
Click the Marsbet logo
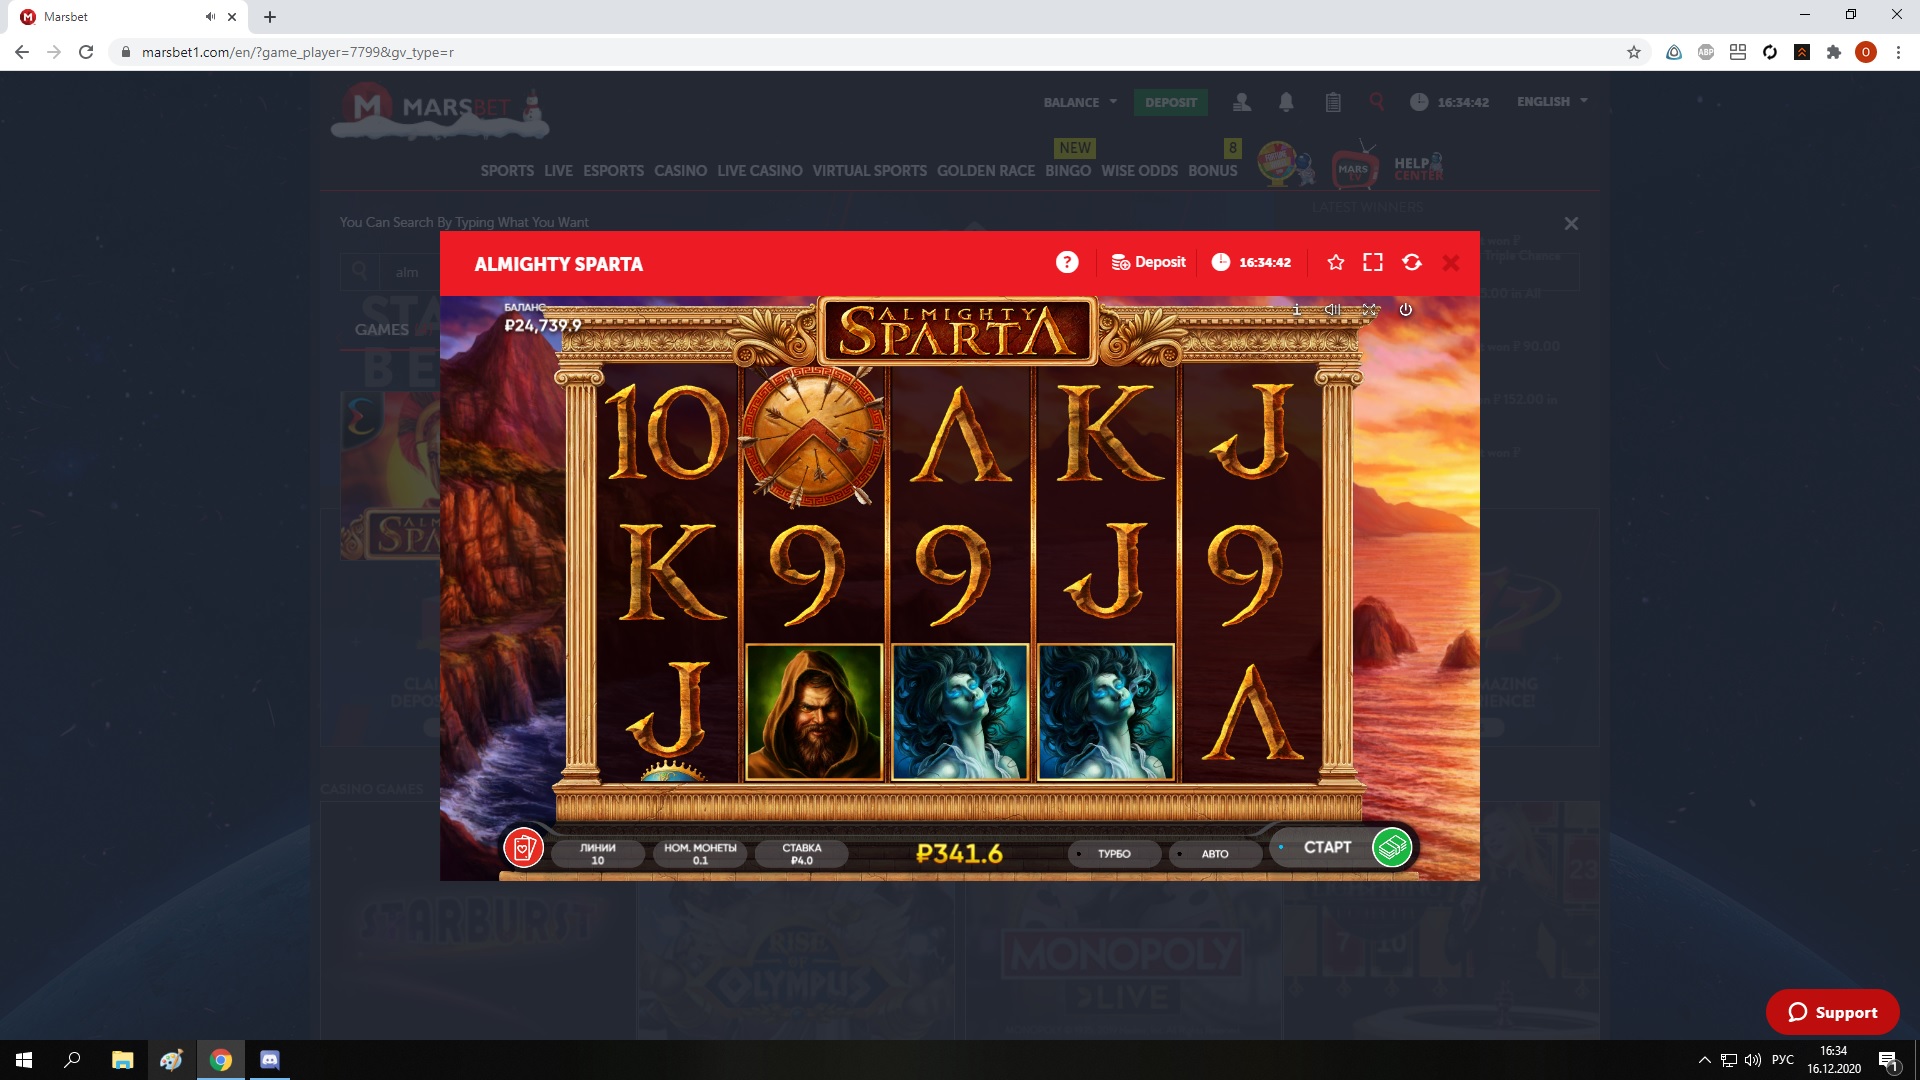tap(440, 108)
